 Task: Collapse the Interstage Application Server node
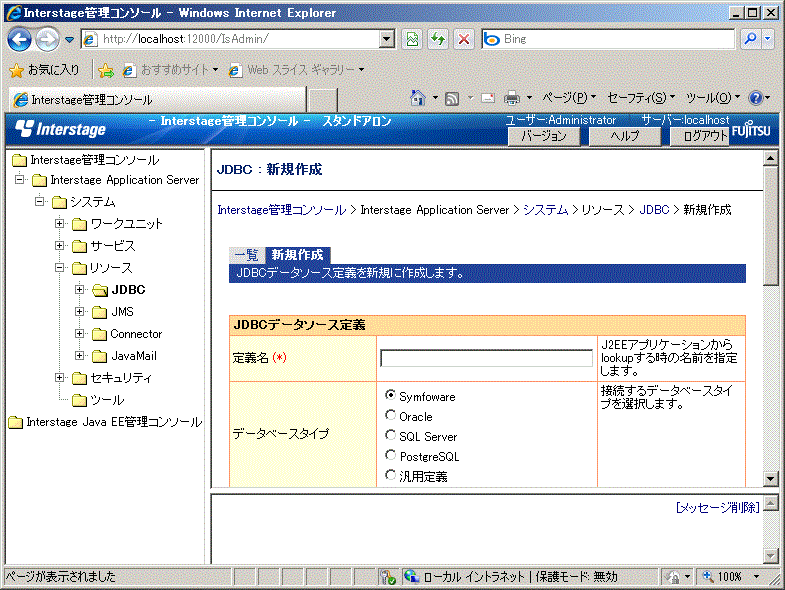[20, 179]
